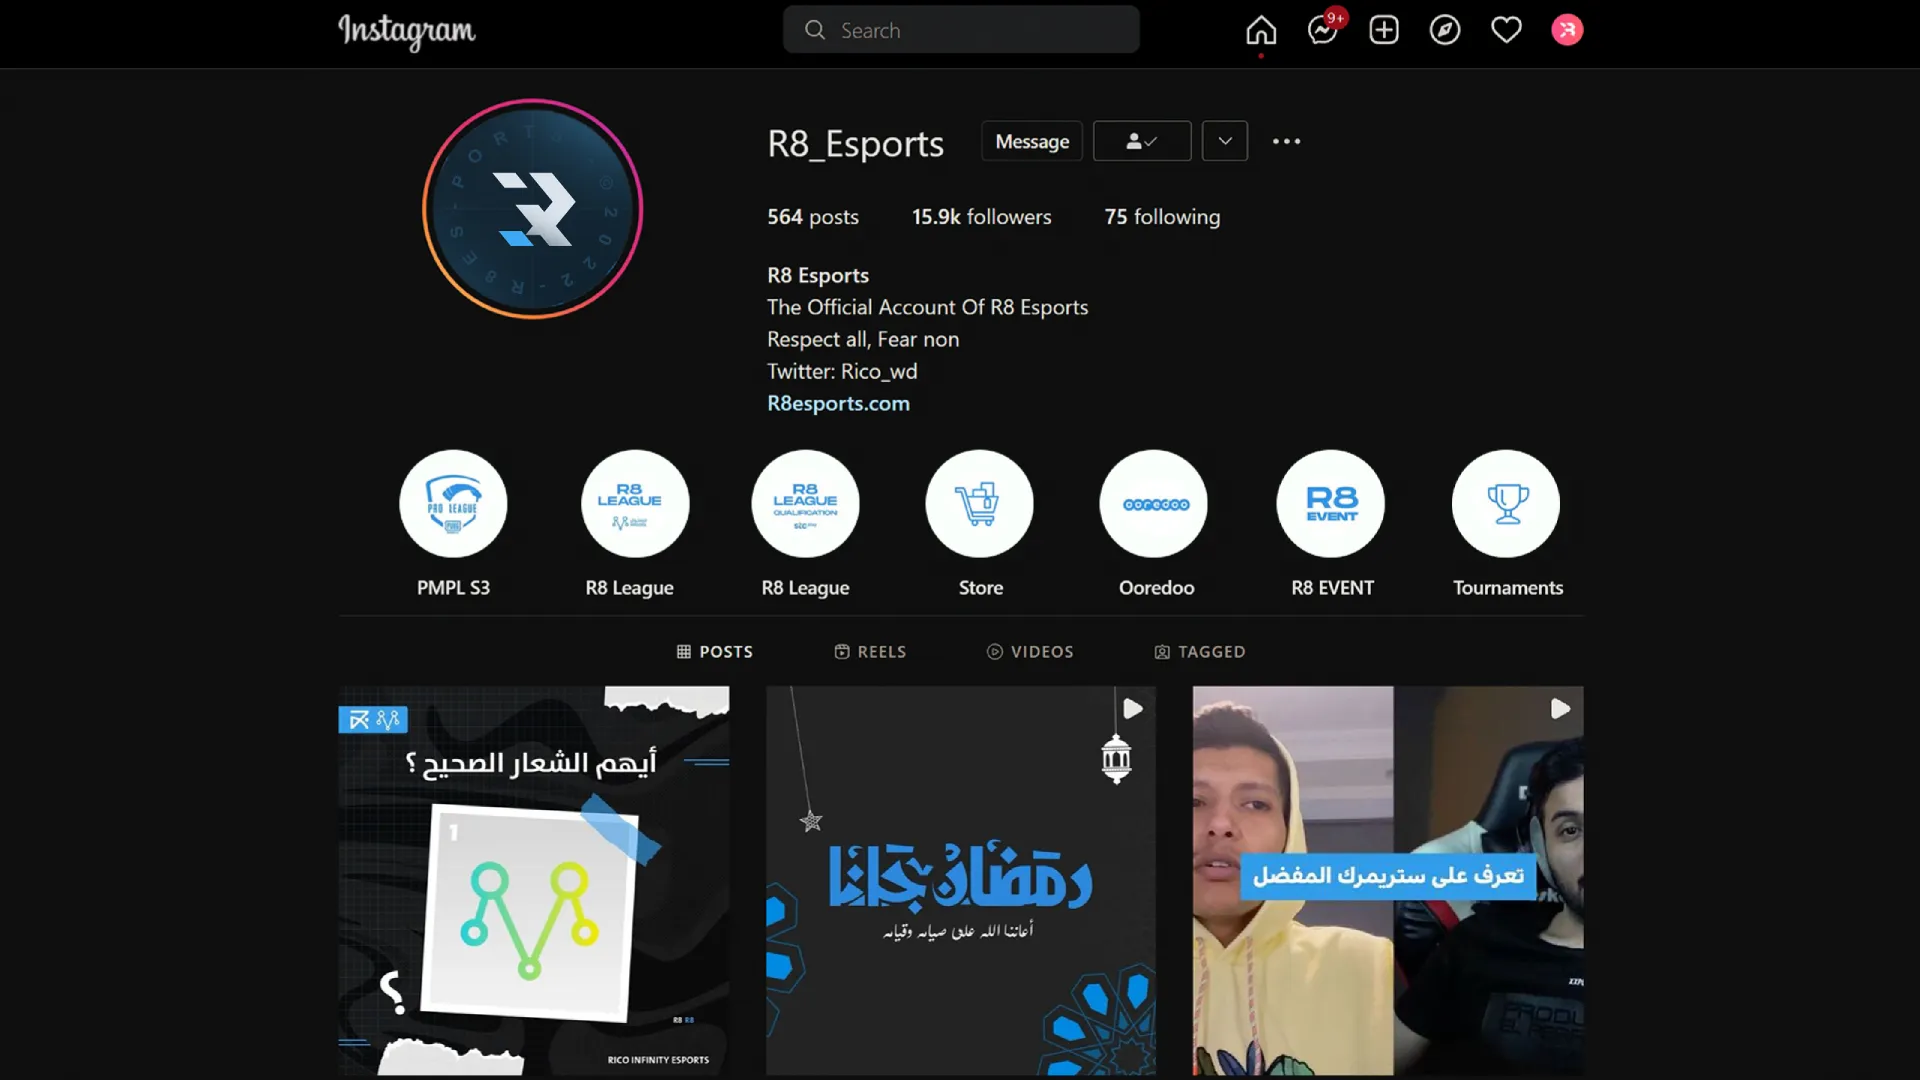Open the Tournaments trophy highlight
The image size is (1920, 1080).
tap(1506, 503)
